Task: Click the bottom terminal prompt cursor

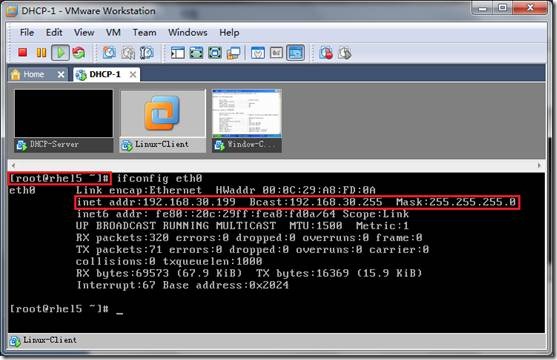Action: (x=119, y=312)
